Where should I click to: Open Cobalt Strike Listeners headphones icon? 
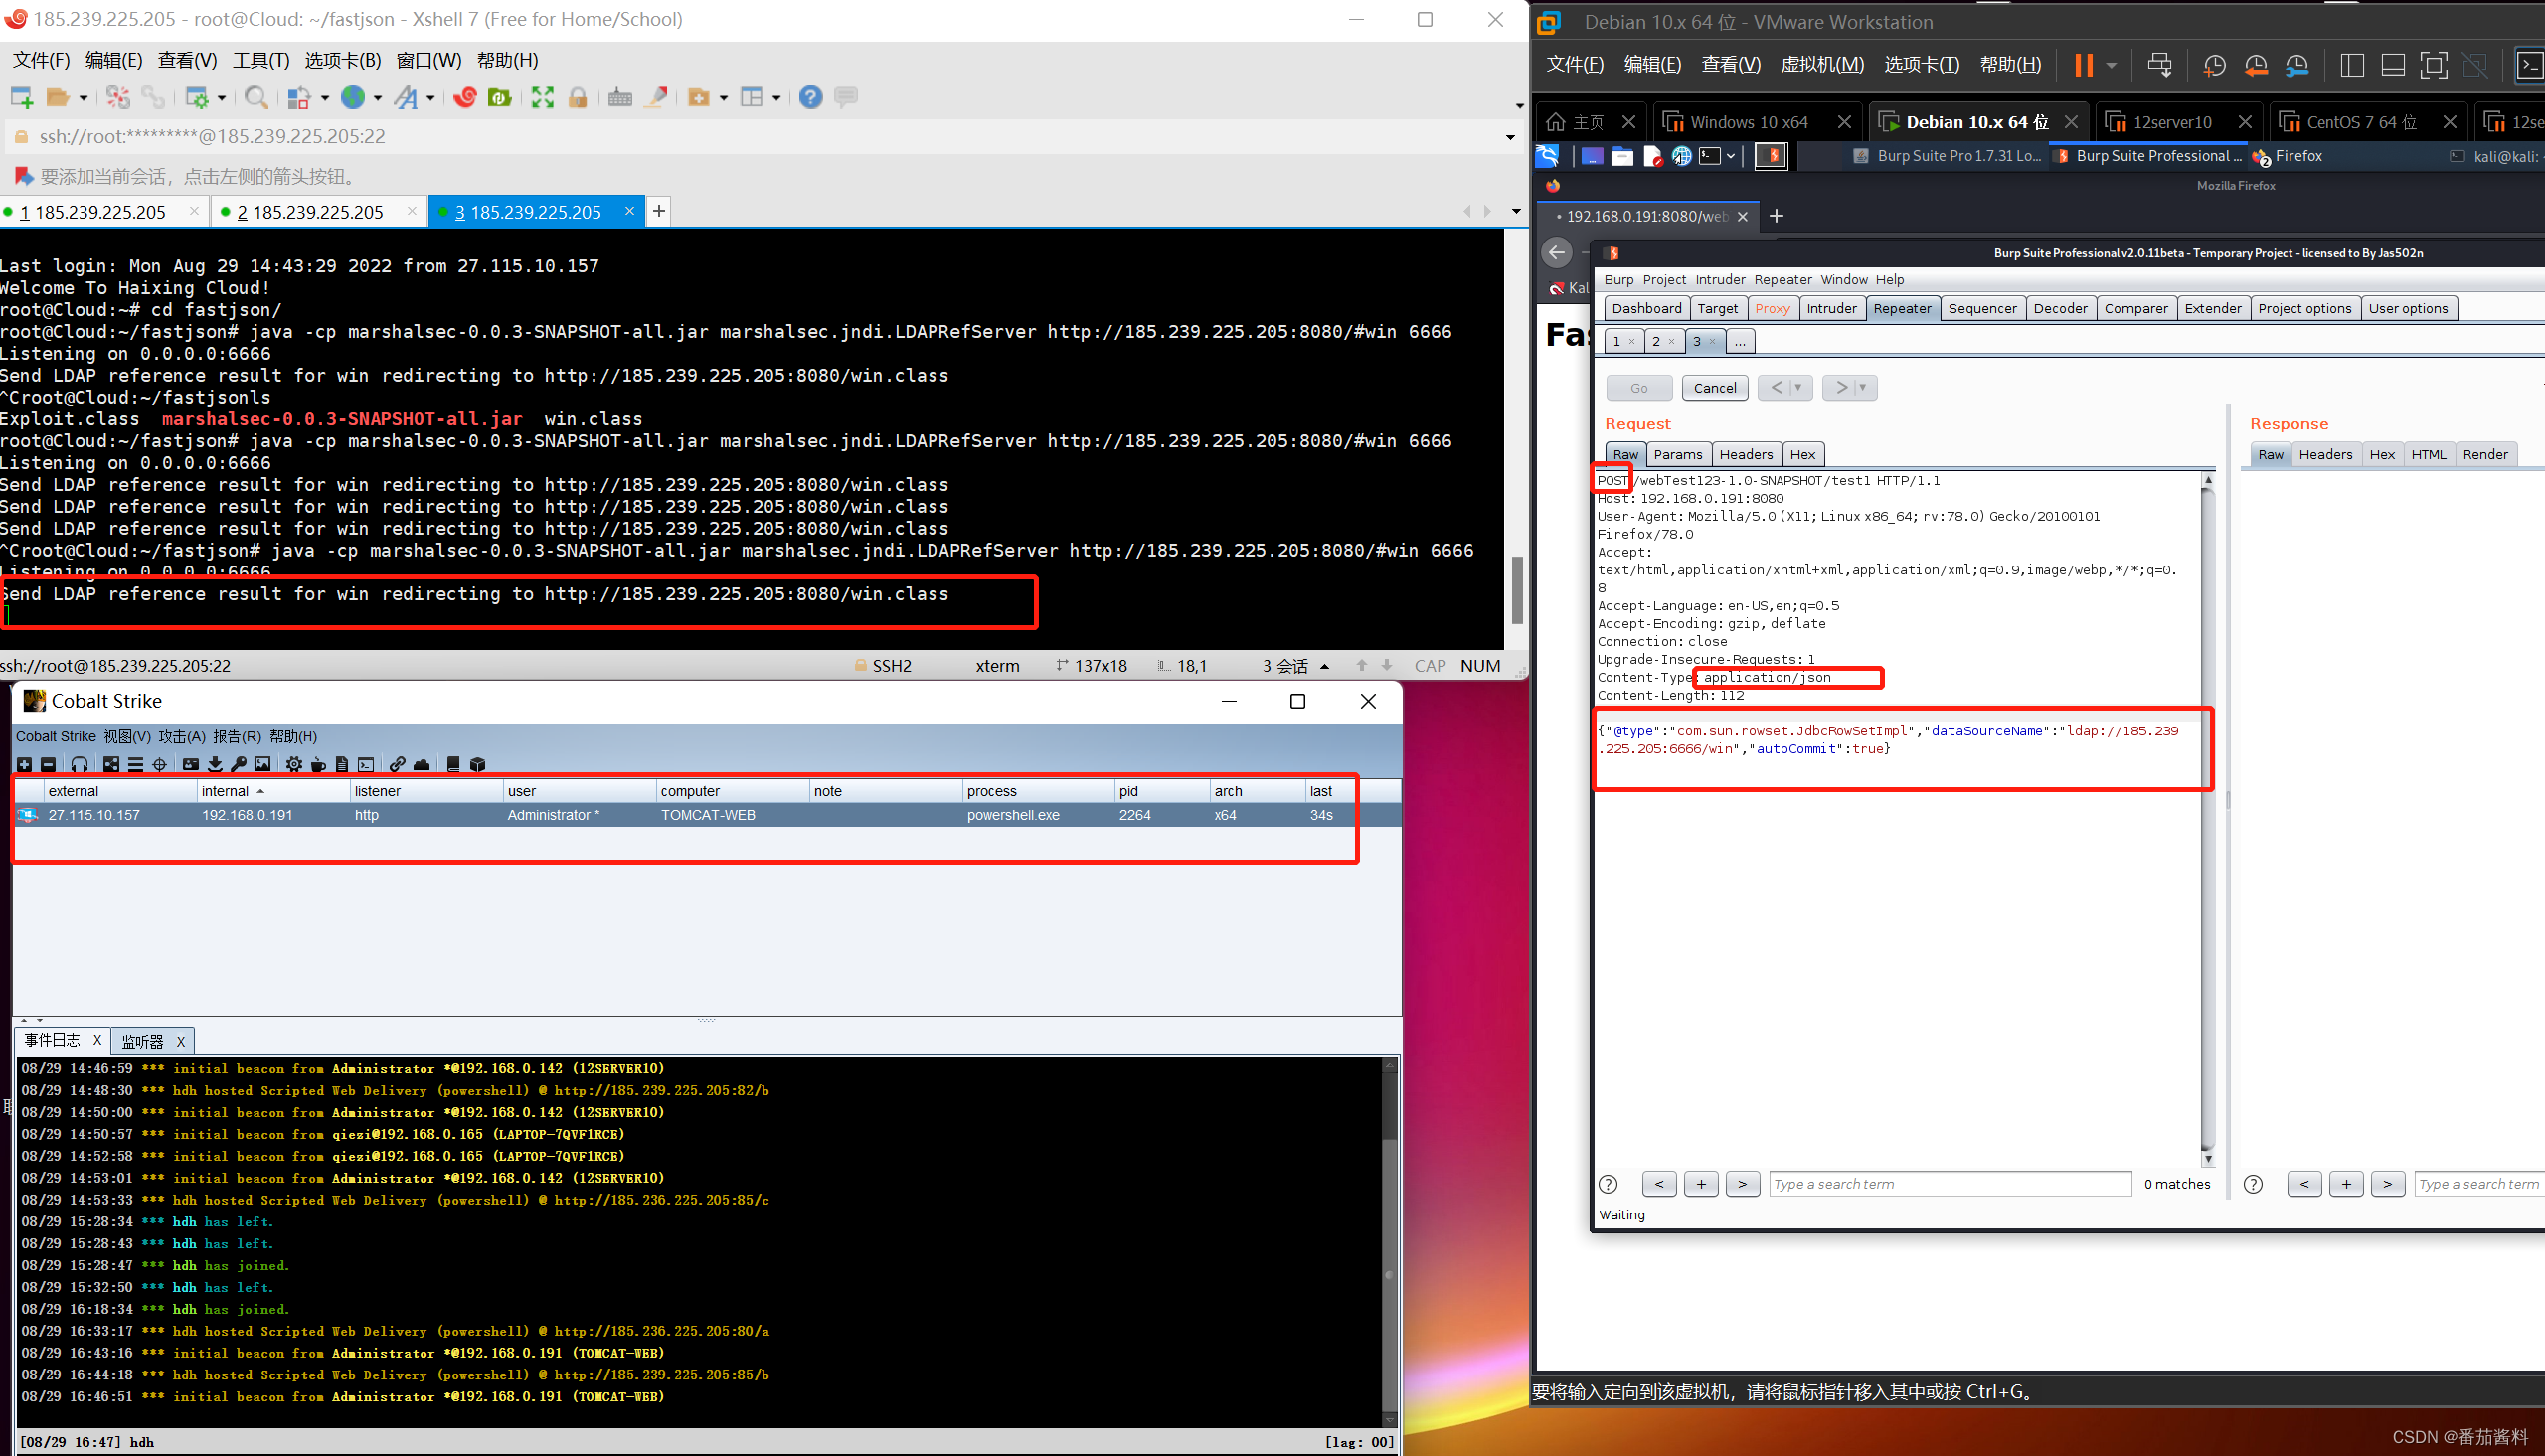click(79, 764)
